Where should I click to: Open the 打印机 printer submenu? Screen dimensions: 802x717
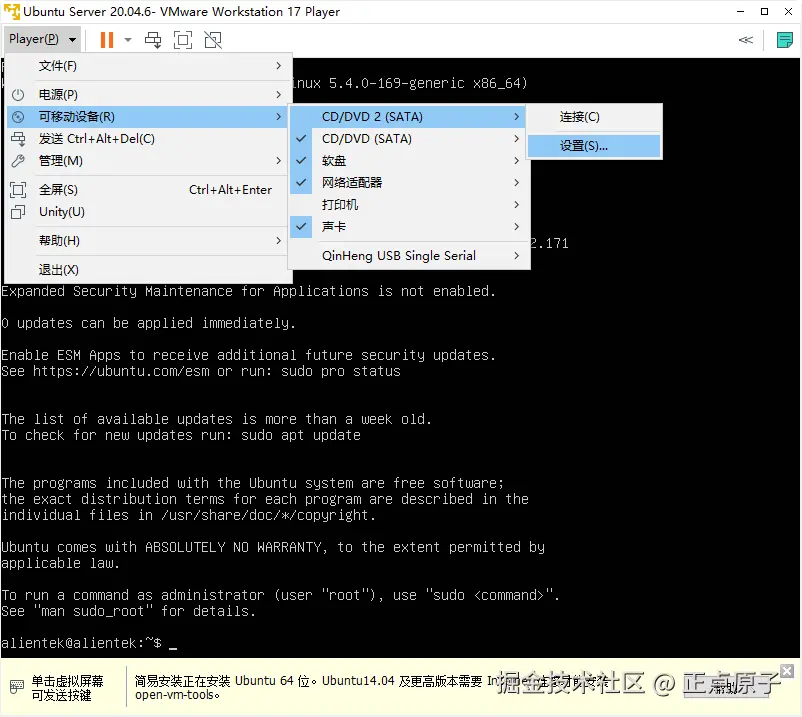coord(409,205)
